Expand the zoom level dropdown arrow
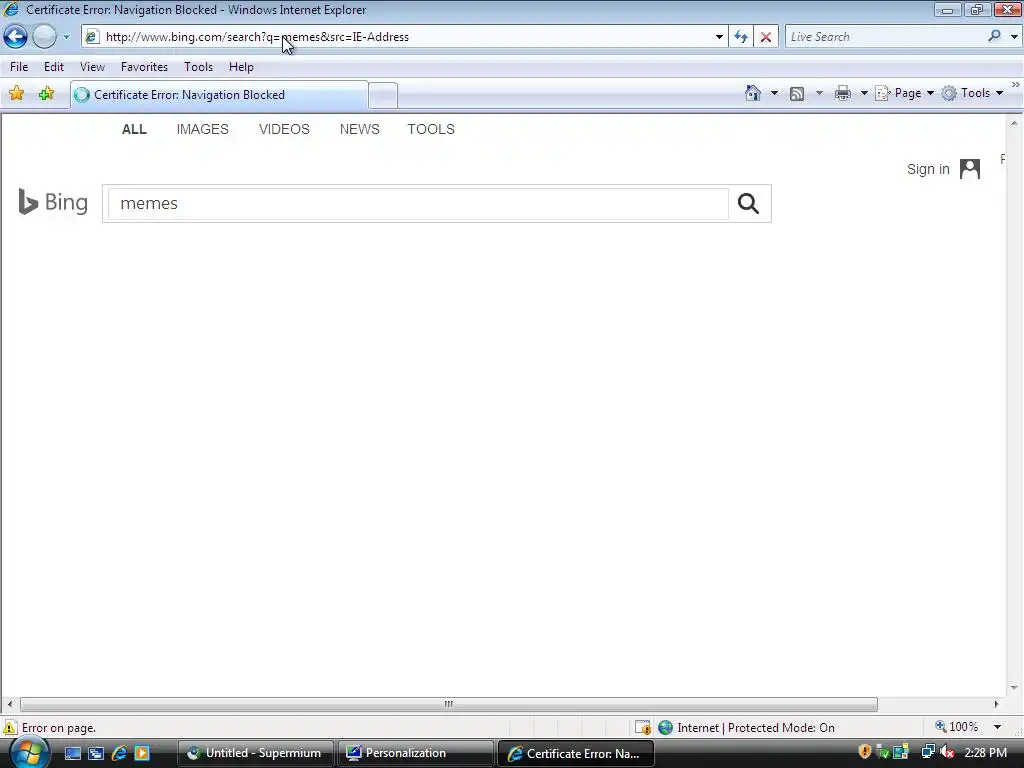The height and width of the screenshot is (768, 1024). point(997,727)
